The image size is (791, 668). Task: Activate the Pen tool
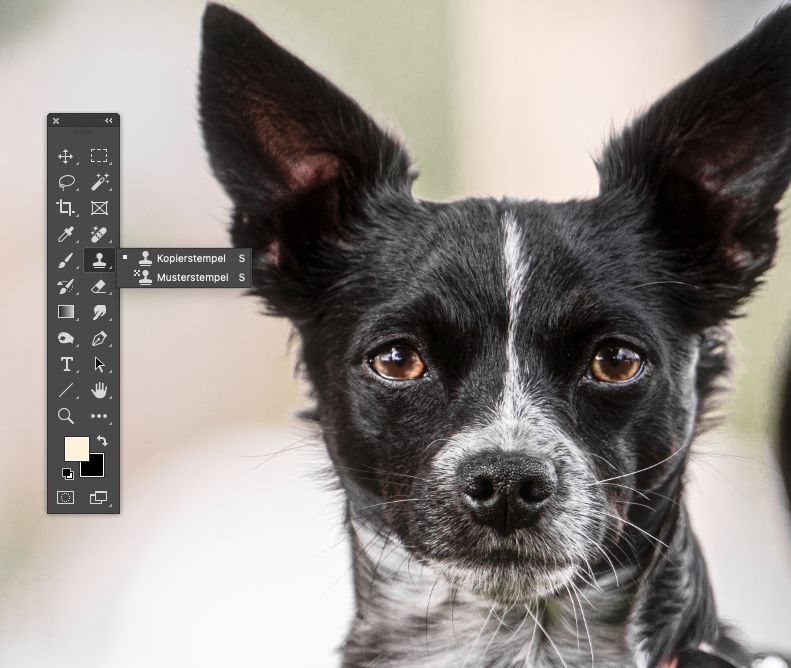[99, 338]
